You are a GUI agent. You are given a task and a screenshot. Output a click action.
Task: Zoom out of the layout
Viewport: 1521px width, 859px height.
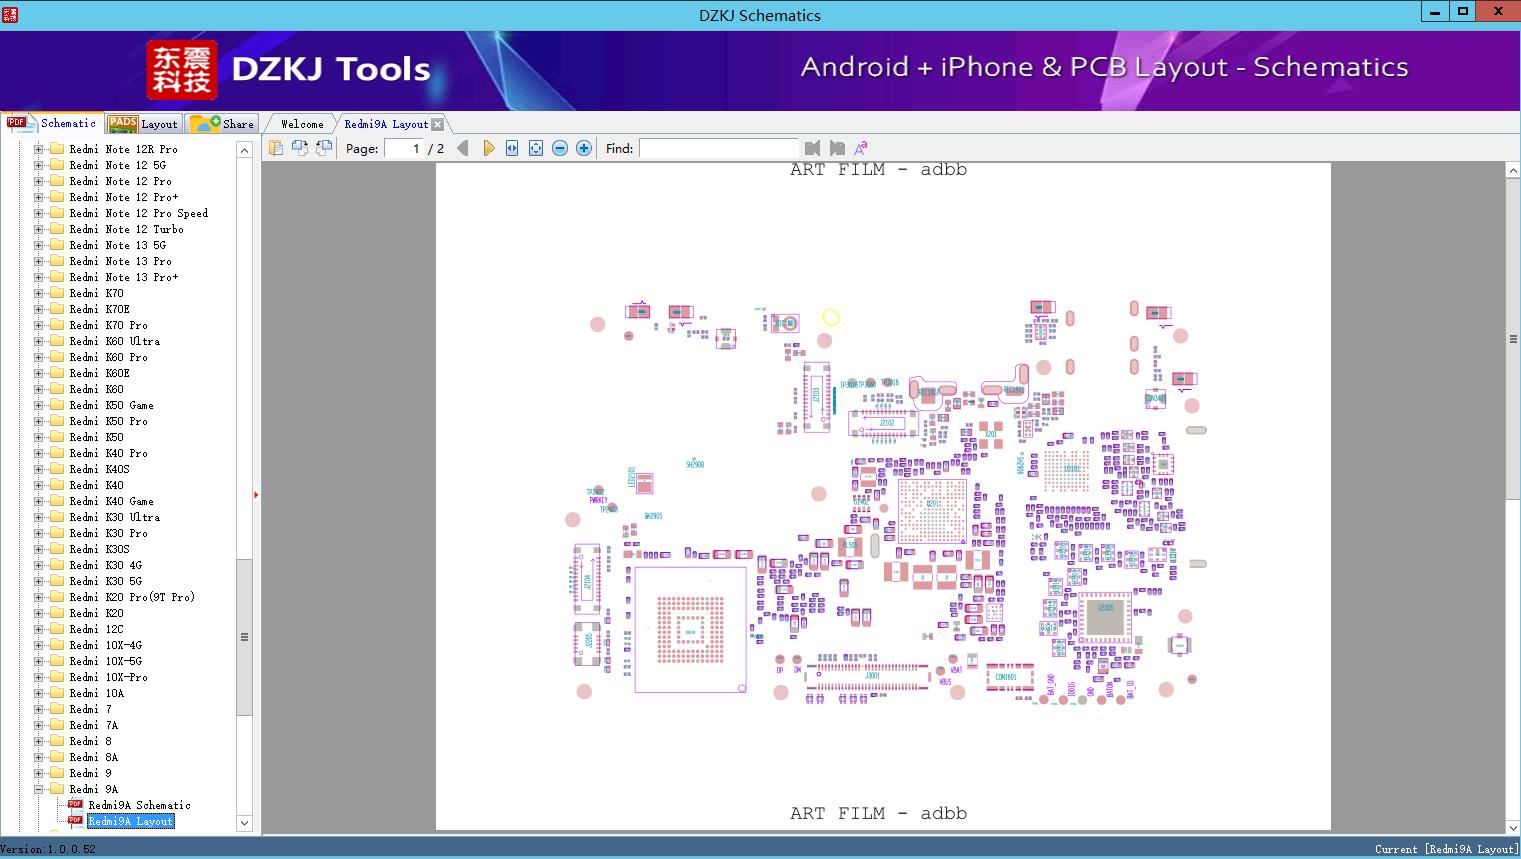point(560,148)
